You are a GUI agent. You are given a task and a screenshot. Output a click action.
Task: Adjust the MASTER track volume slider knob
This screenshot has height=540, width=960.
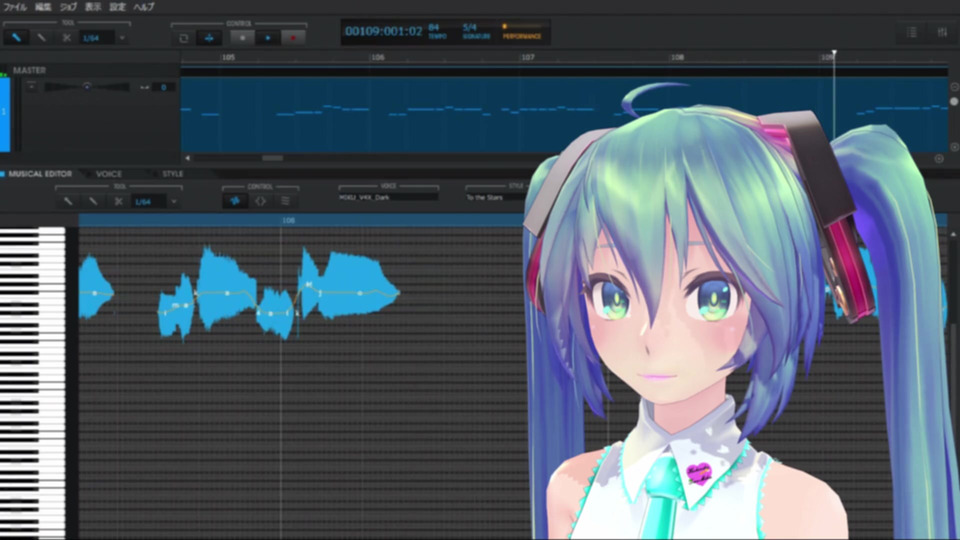[87, 86]
